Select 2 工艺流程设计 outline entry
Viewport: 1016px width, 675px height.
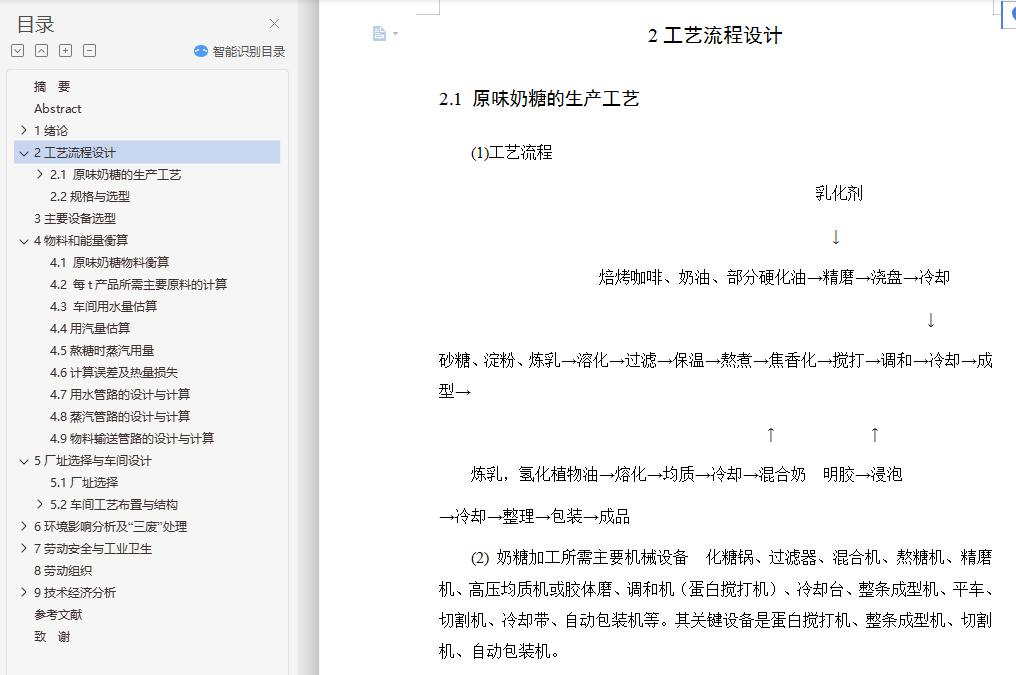tap(75, 153)
